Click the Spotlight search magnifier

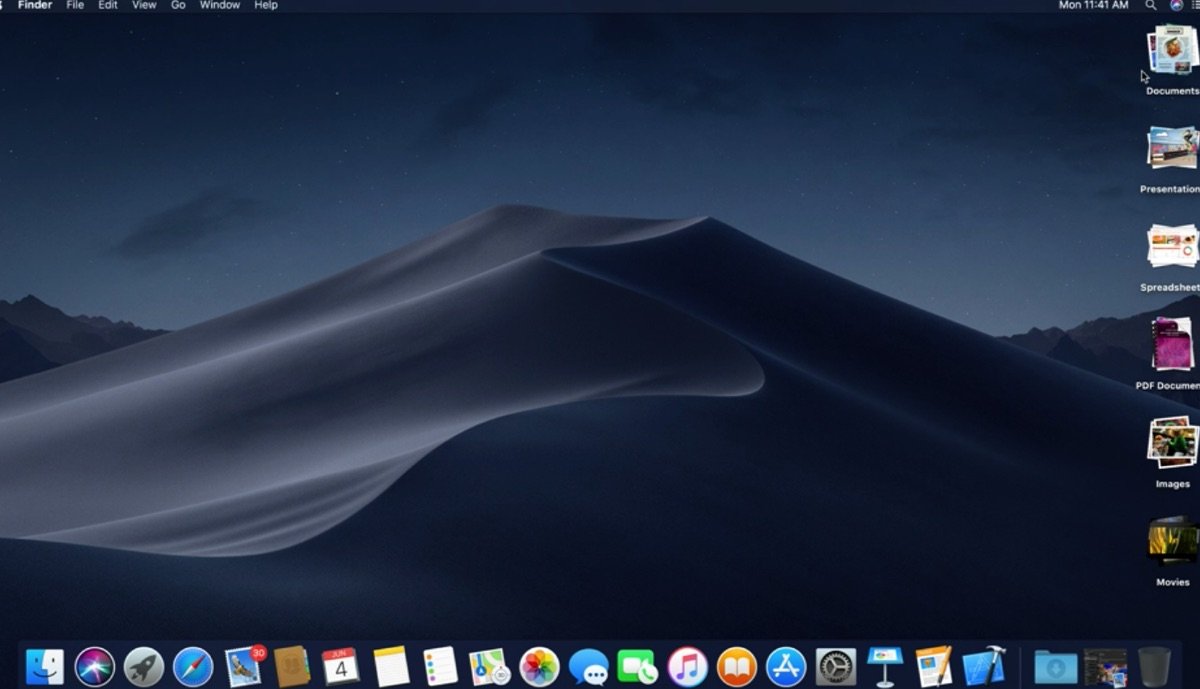coord(1151,5)
